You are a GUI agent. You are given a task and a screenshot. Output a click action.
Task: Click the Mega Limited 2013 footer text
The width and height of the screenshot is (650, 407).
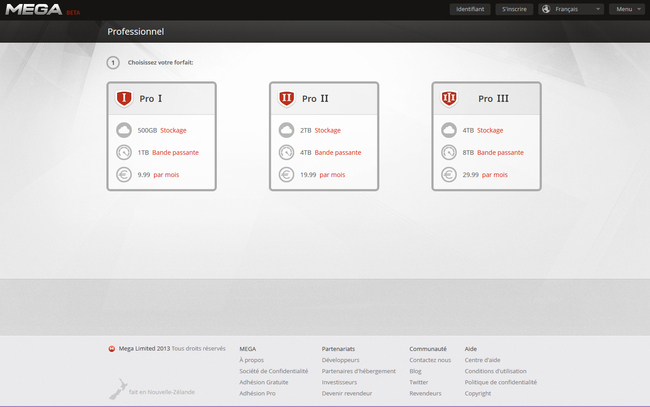pos(144,349)
